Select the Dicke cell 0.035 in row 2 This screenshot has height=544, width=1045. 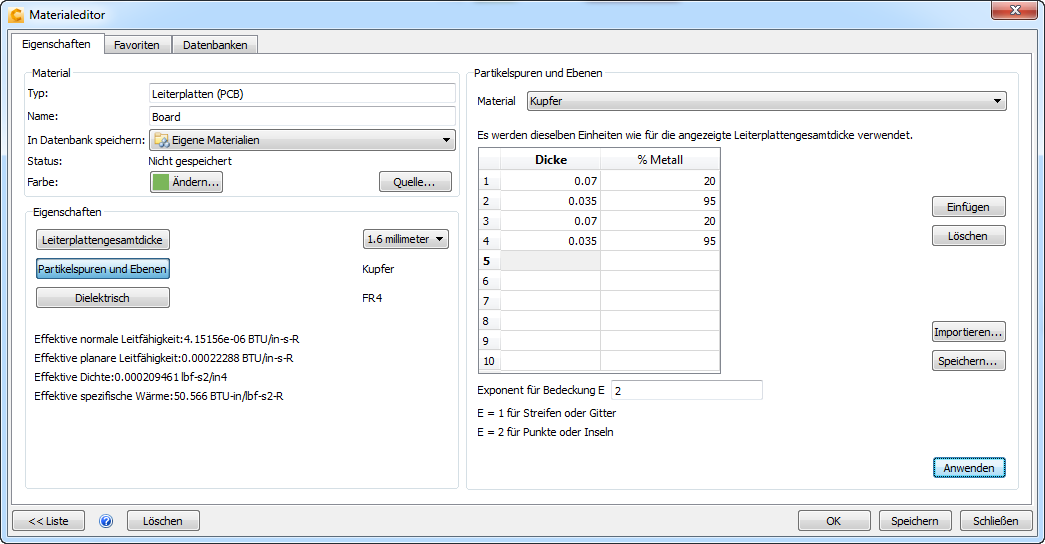pos(550,201)
